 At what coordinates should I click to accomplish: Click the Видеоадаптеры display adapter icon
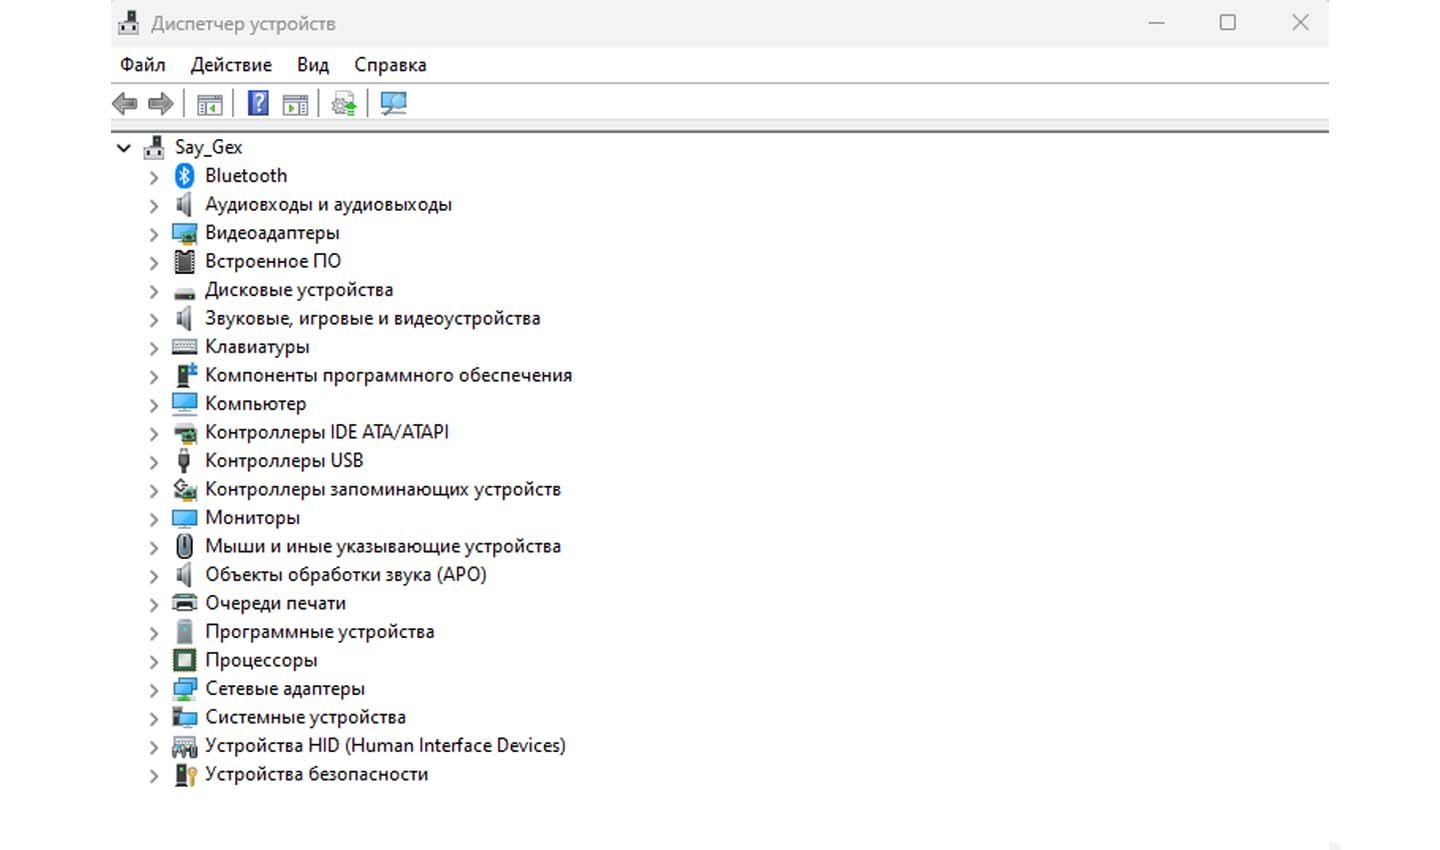[x=184, y=233]
